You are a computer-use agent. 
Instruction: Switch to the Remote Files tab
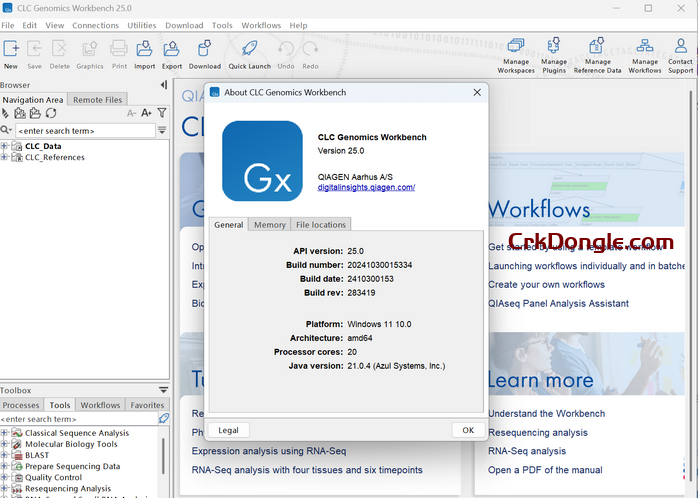click(97, 100)
